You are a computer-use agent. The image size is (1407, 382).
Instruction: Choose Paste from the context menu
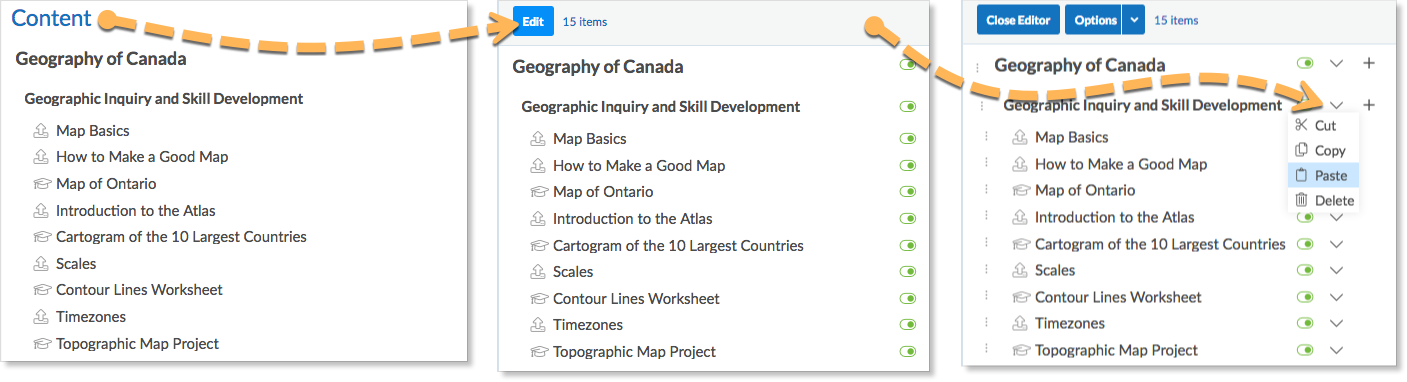tap(1323, 176)
